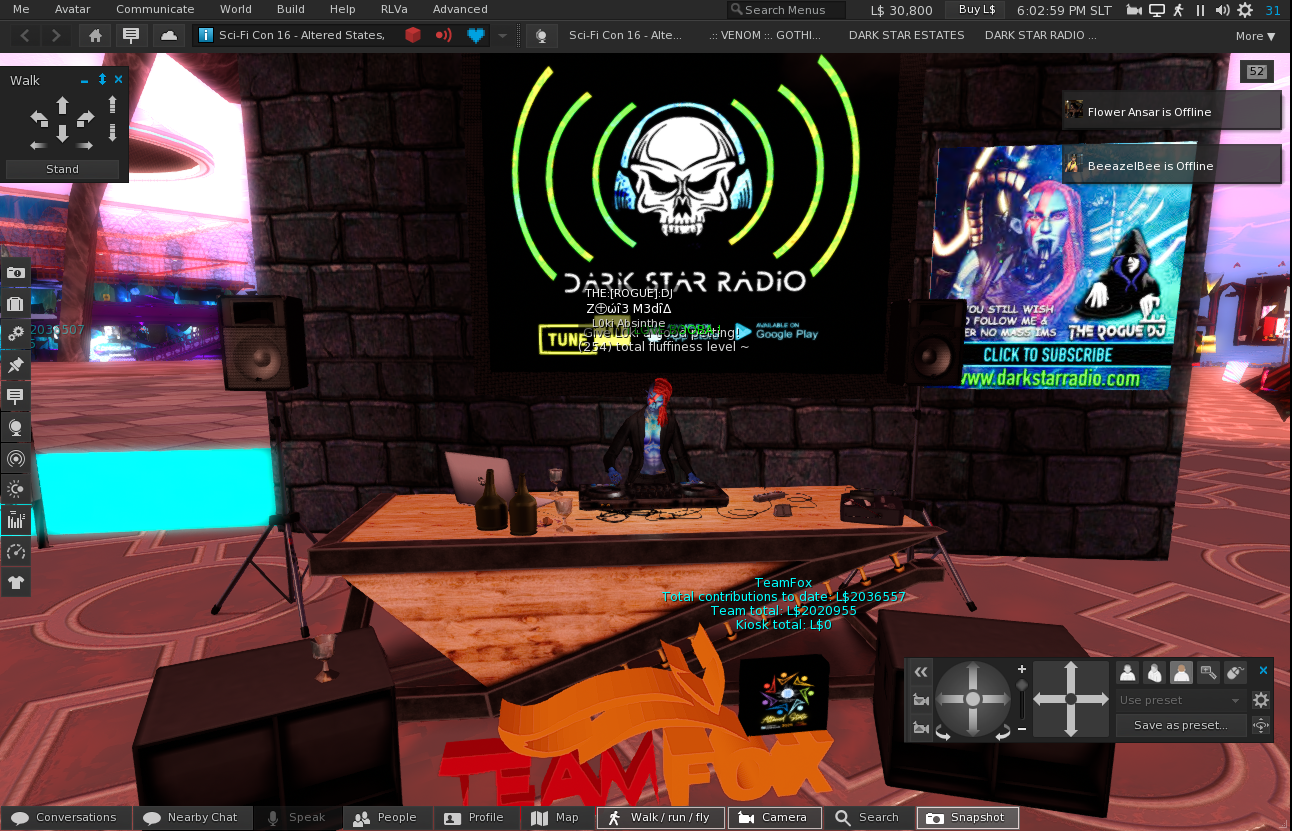Click the sun and moon environment icon
The image size is (1292, 831).
[16, 489]
